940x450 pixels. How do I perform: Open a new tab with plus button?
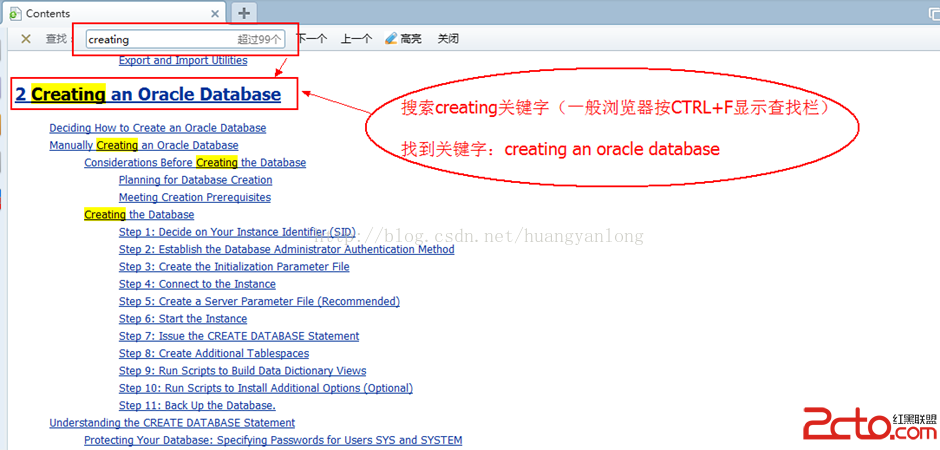click(x=244, y=13)
